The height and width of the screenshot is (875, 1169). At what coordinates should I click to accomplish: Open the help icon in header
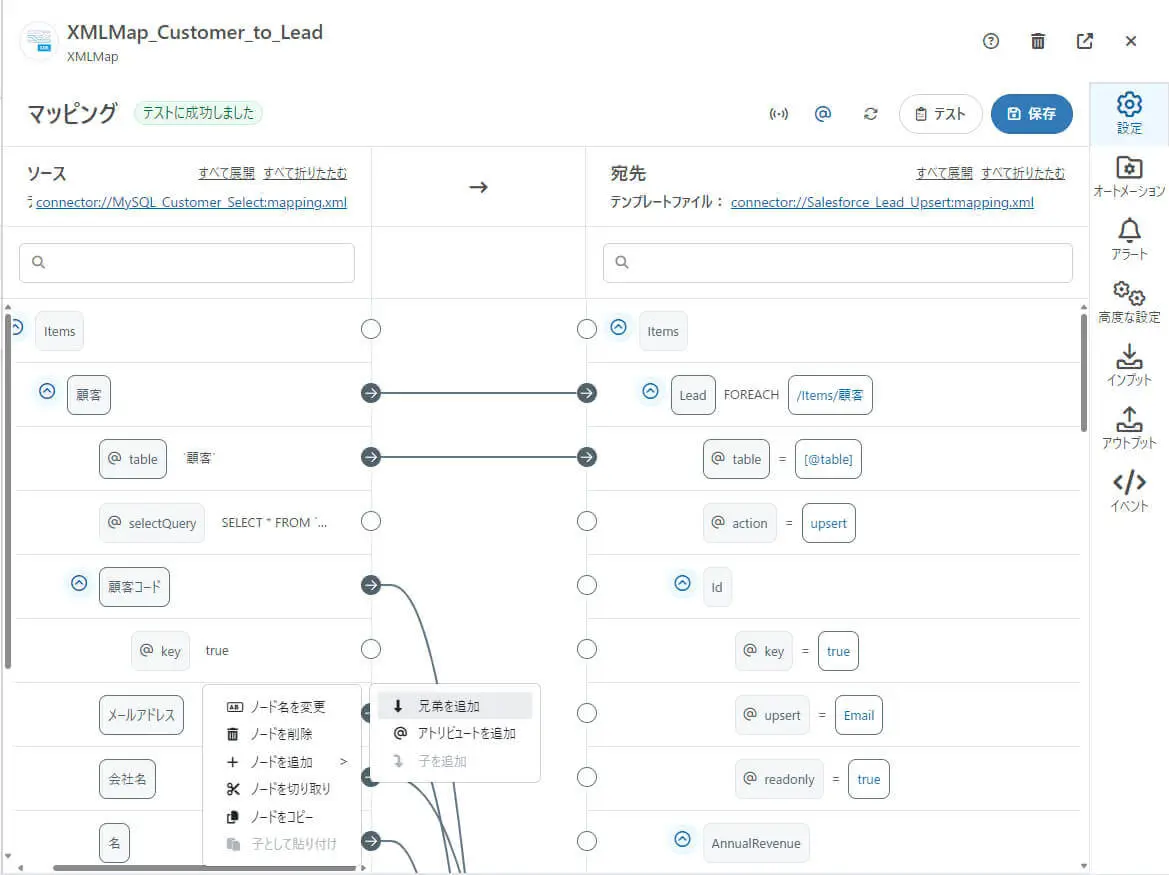pyautogui.click(x=991, y=41)
